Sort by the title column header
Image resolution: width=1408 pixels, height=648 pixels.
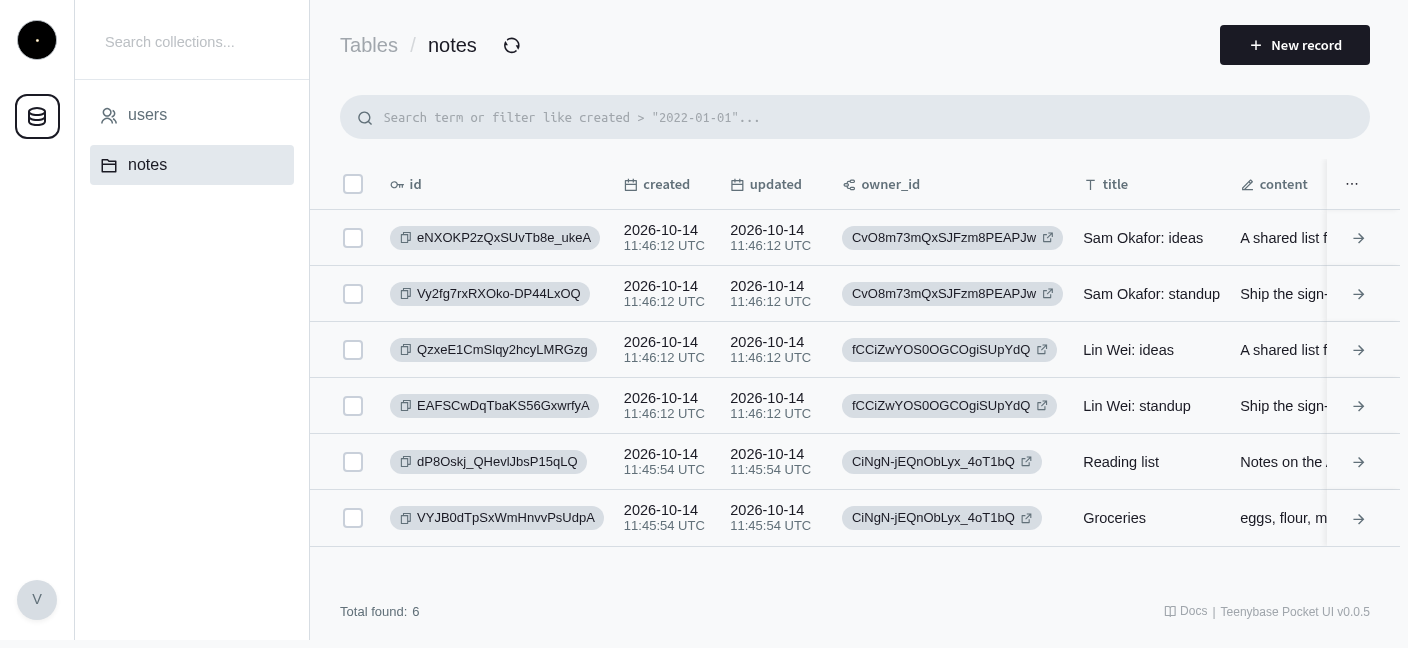tap(1106, 184)
